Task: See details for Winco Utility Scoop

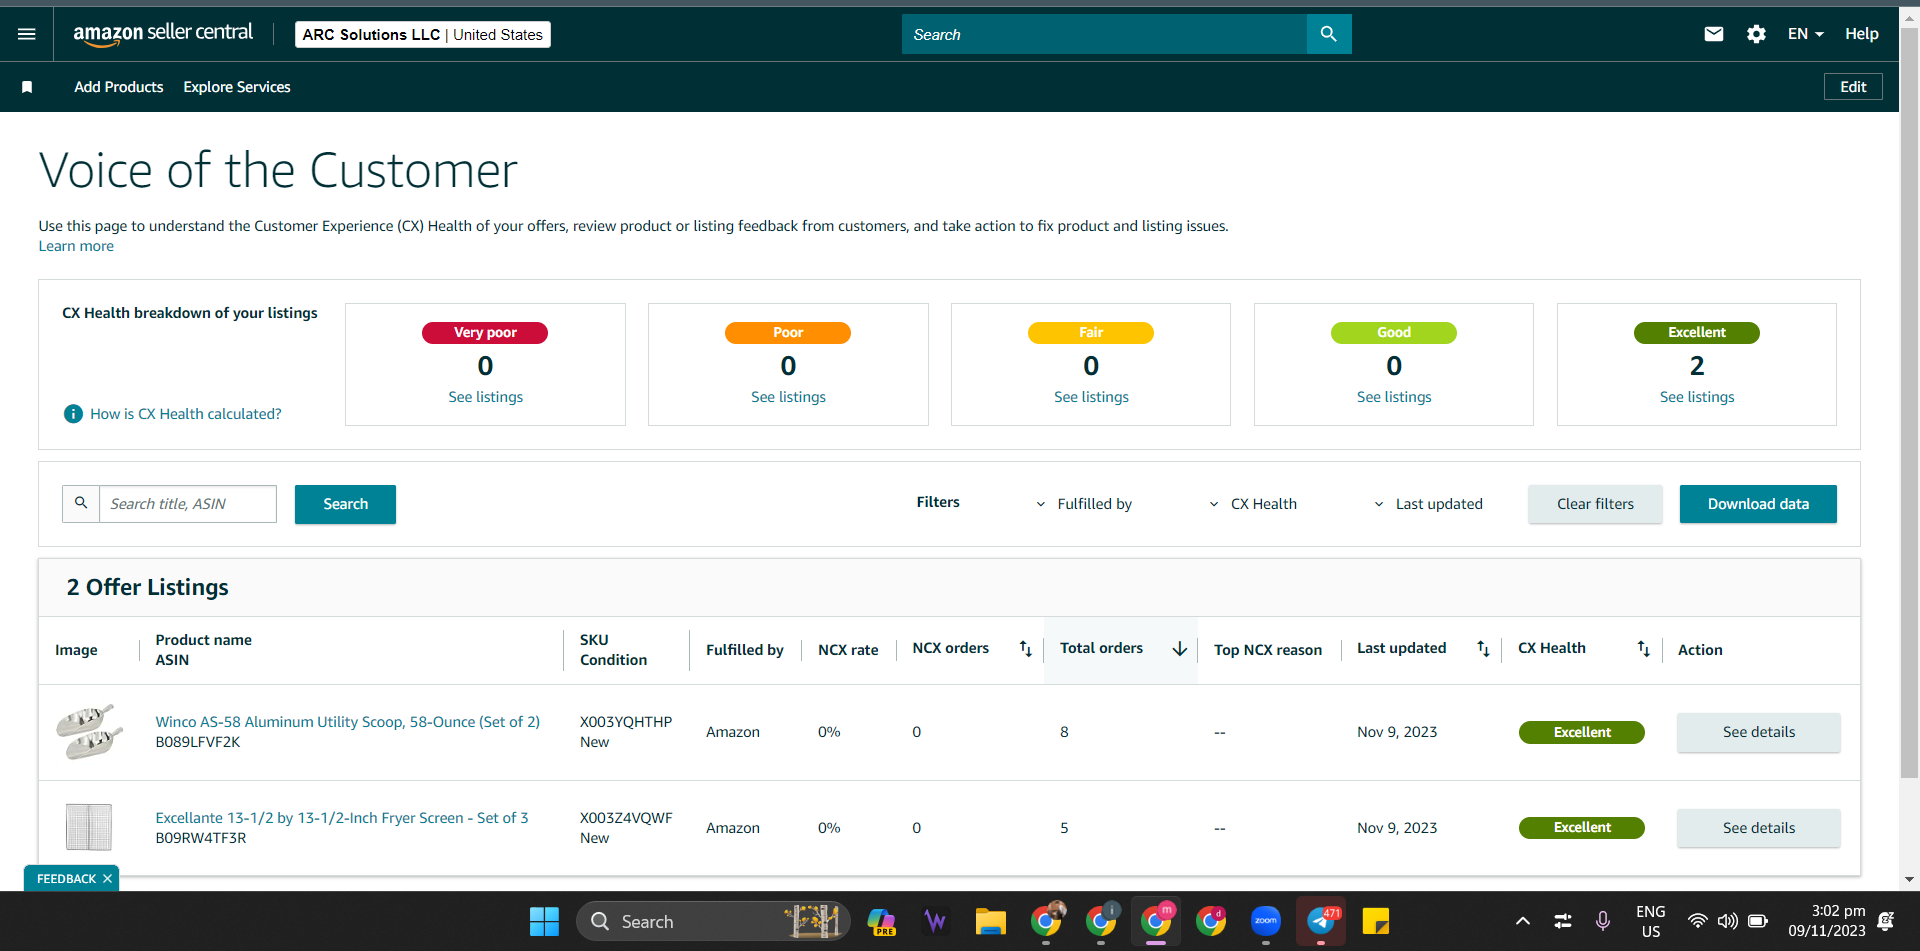Action: coord(1759,732)
